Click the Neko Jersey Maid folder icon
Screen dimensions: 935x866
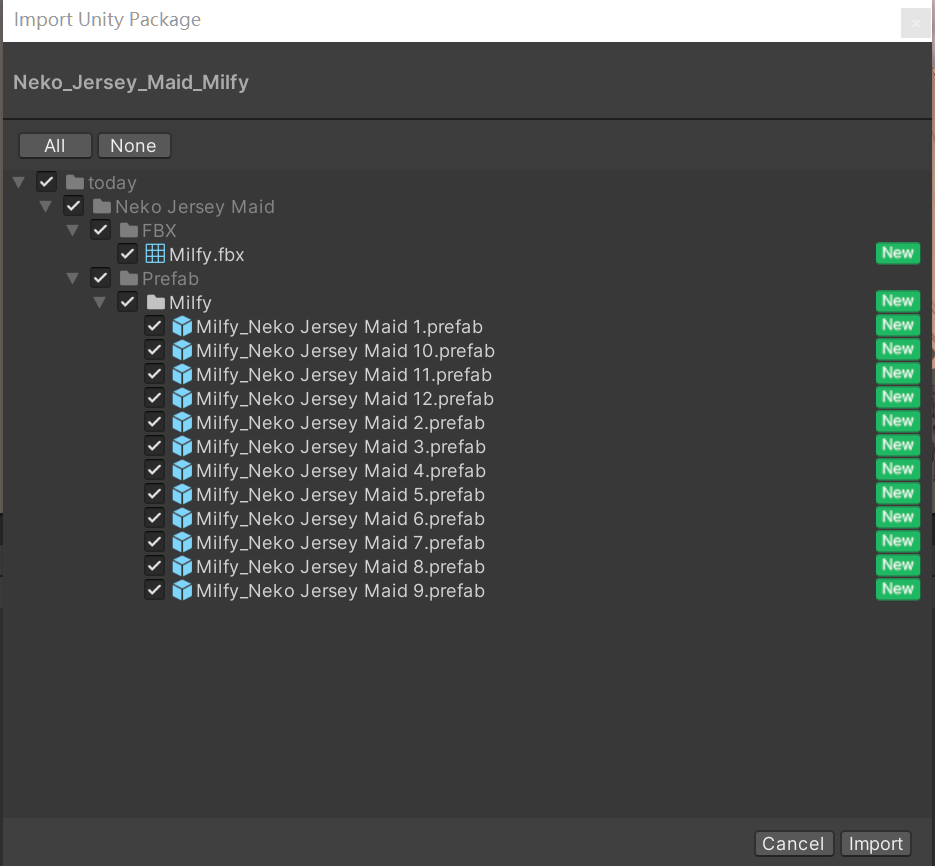tap(101, 207)
